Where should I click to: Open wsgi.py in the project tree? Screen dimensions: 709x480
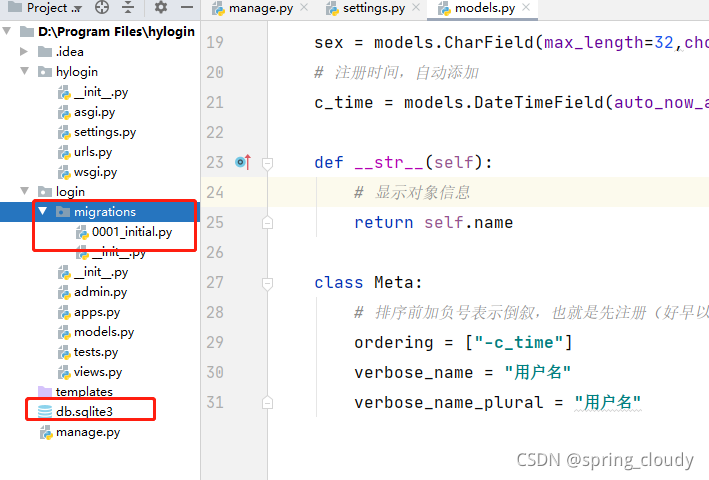point(95,172)
